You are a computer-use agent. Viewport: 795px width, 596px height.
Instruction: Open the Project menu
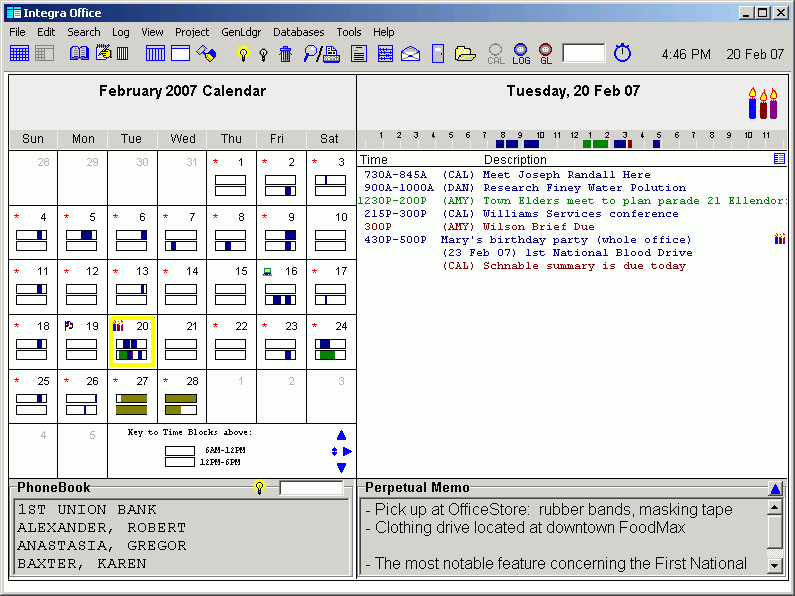[192, 32]
